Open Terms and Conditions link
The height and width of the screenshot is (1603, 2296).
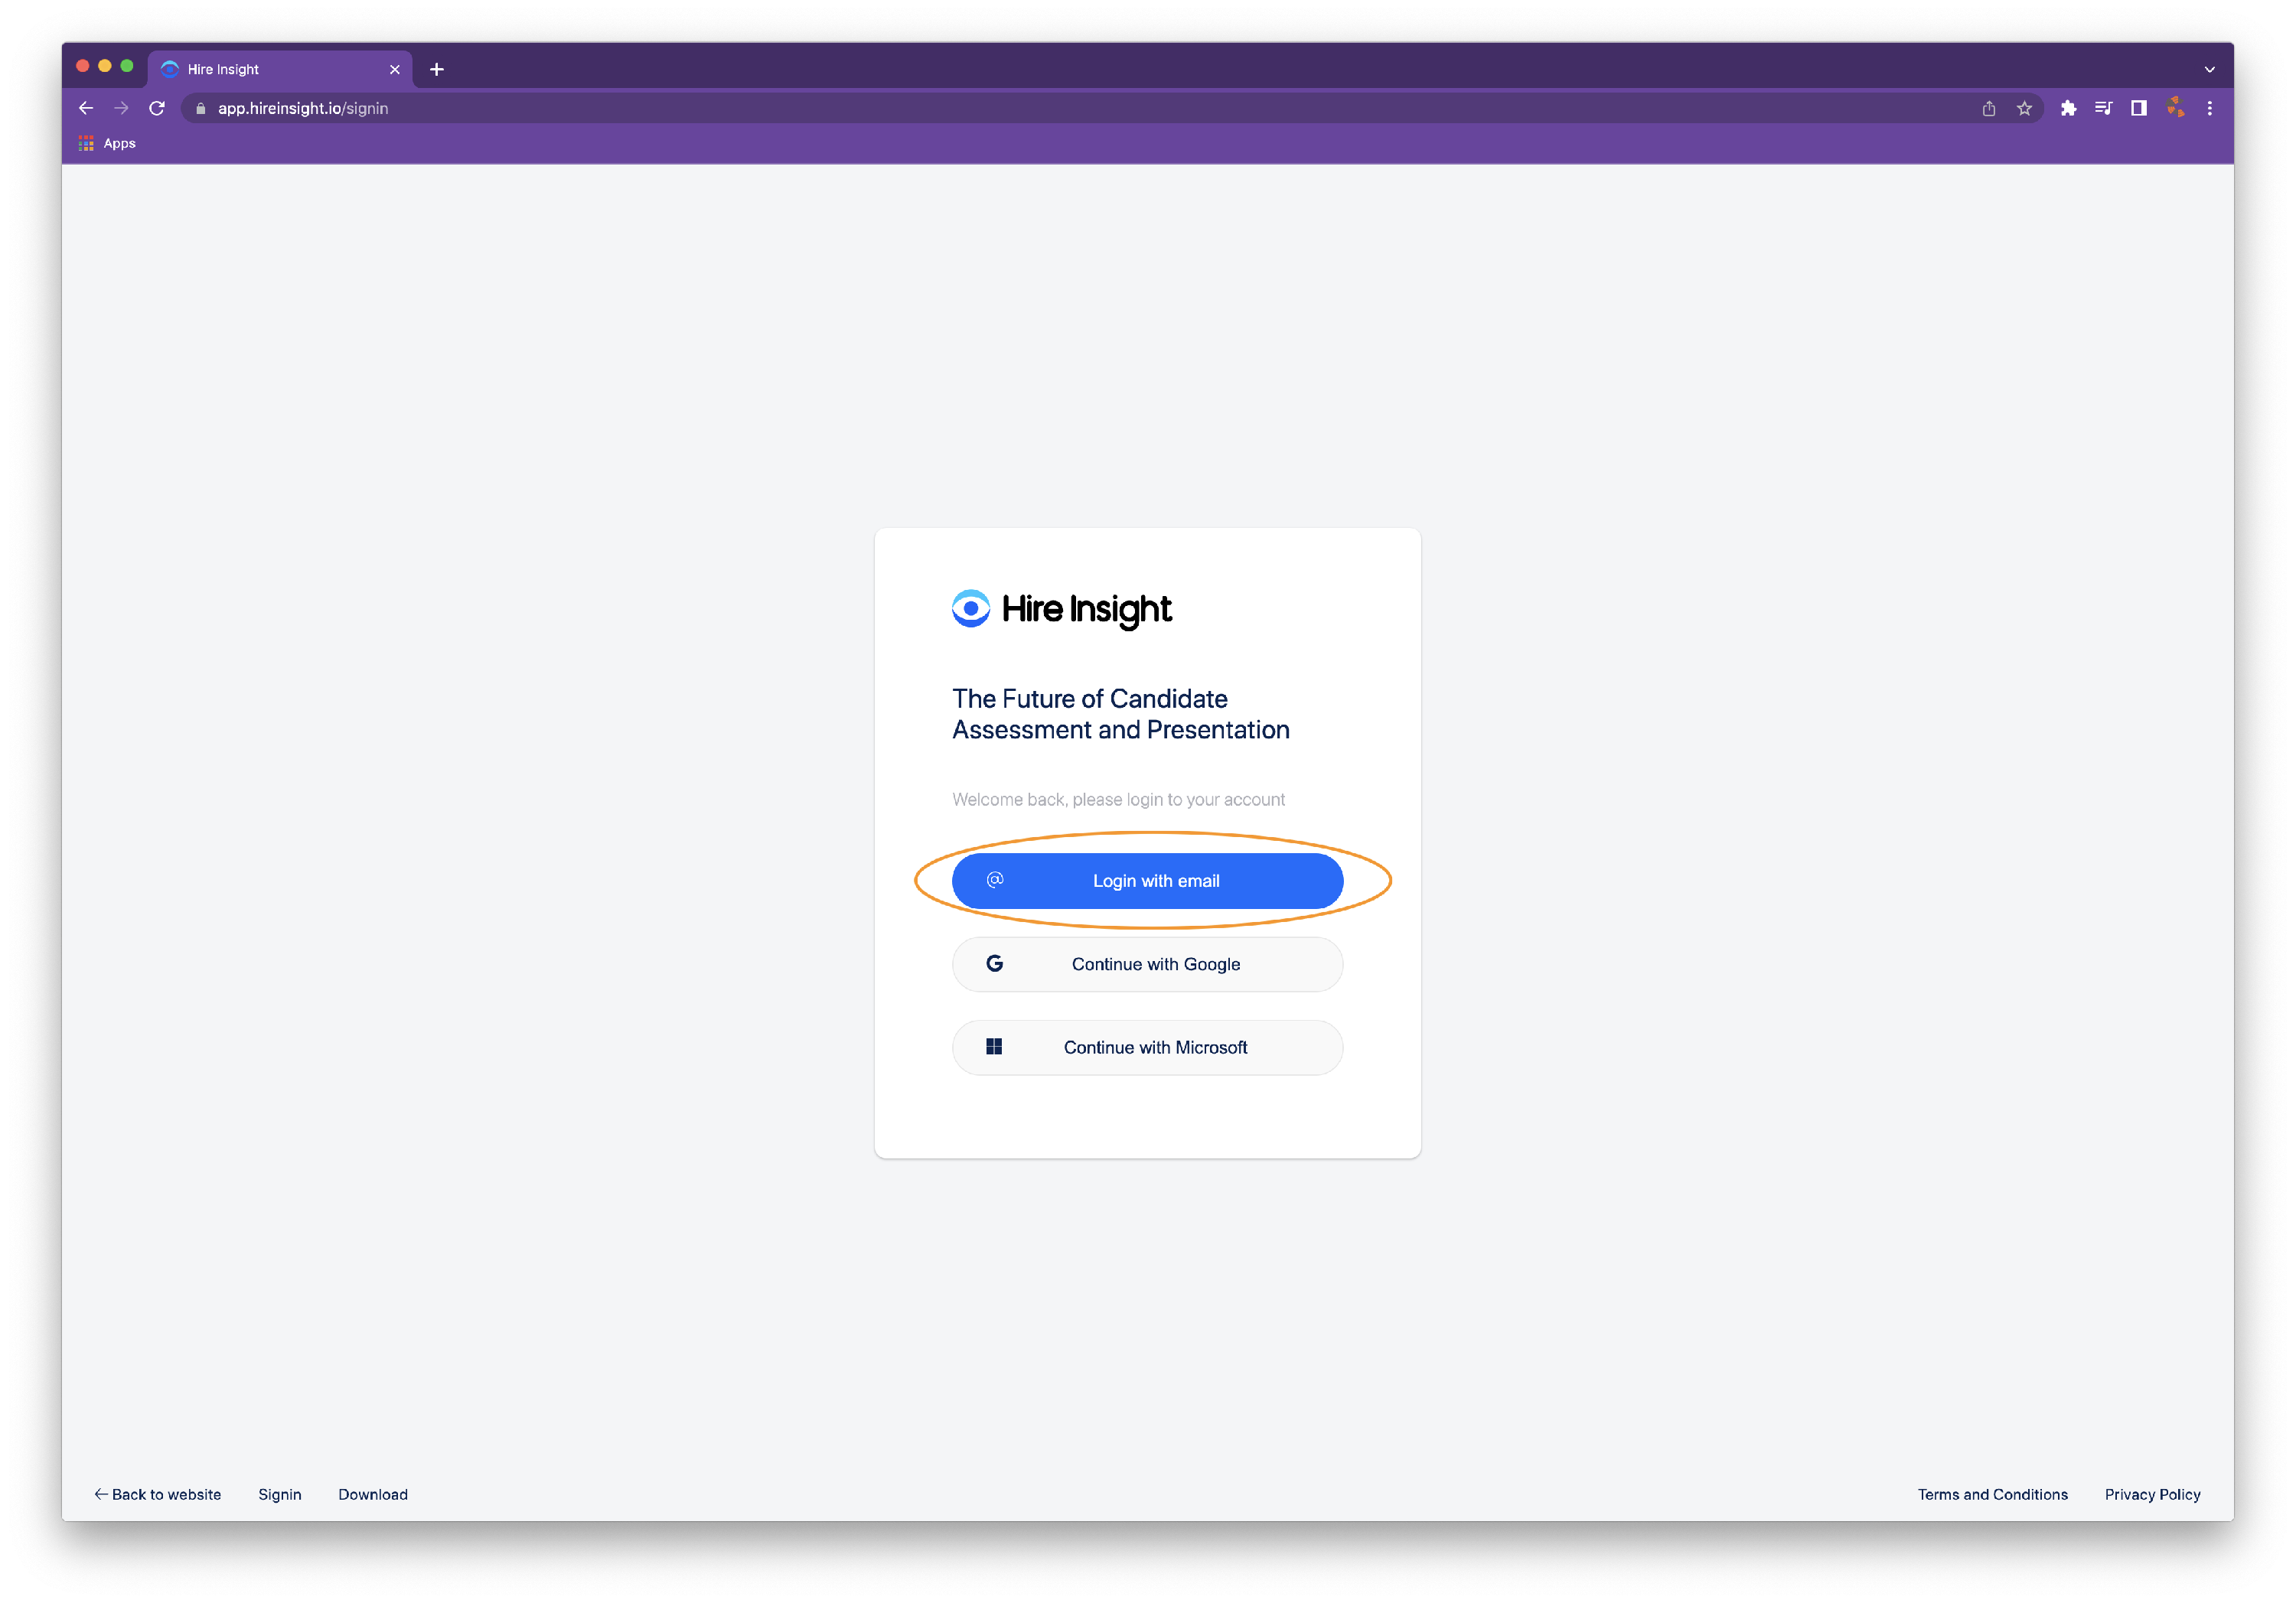pos(1992,1494)
